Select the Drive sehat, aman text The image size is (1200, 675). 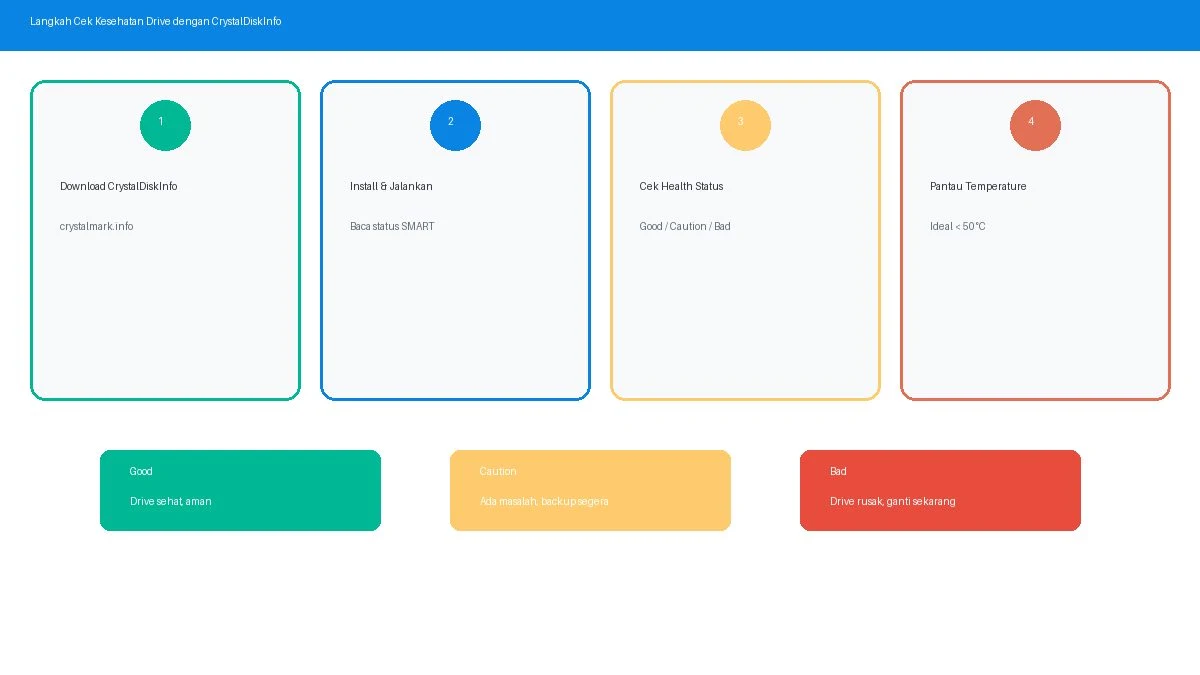(171, 502)
